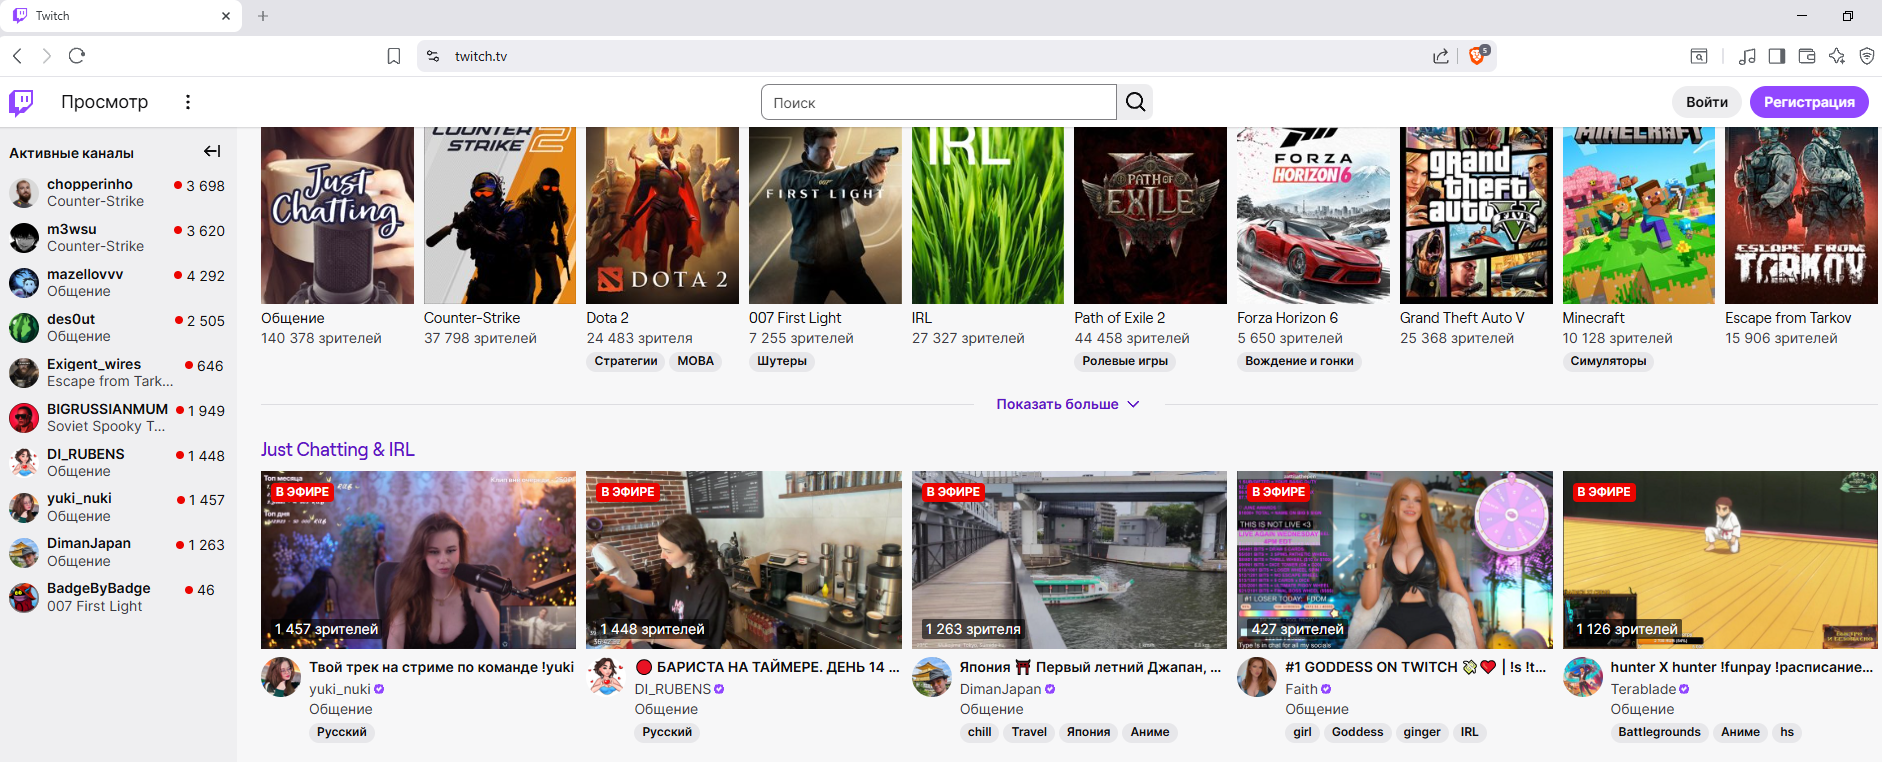Click Faith streamer avatar under stream
This screenshot has width=1882, height=762.
pos(1257,677)
